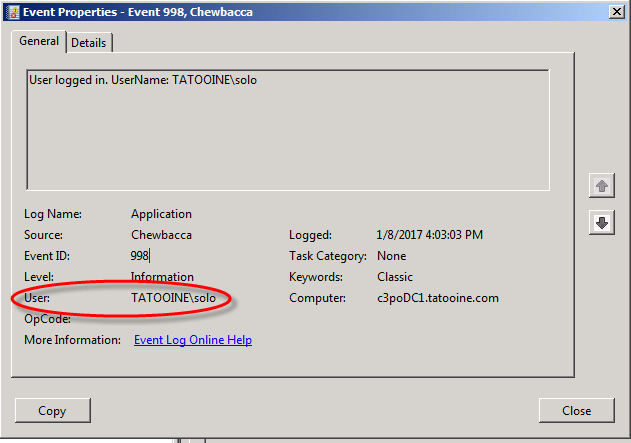Click the User value TATOOINE\solo
This screenshot has height=443, width=631.
pos(173,298)
